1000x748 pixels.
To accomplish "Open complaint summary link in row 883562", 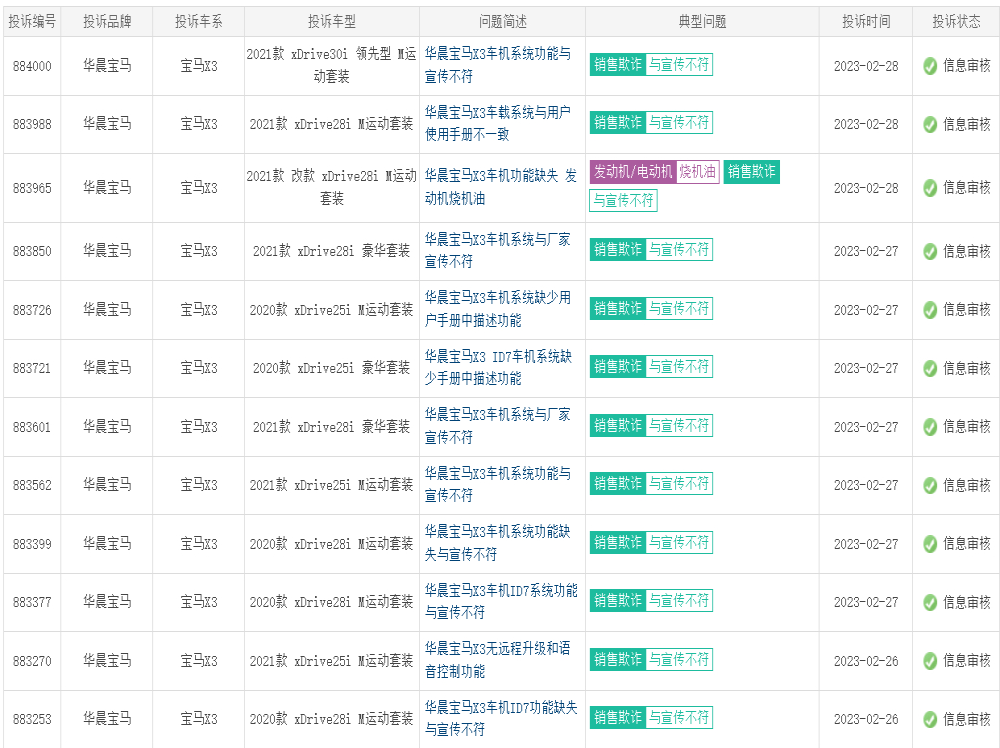I will [497, 484].
